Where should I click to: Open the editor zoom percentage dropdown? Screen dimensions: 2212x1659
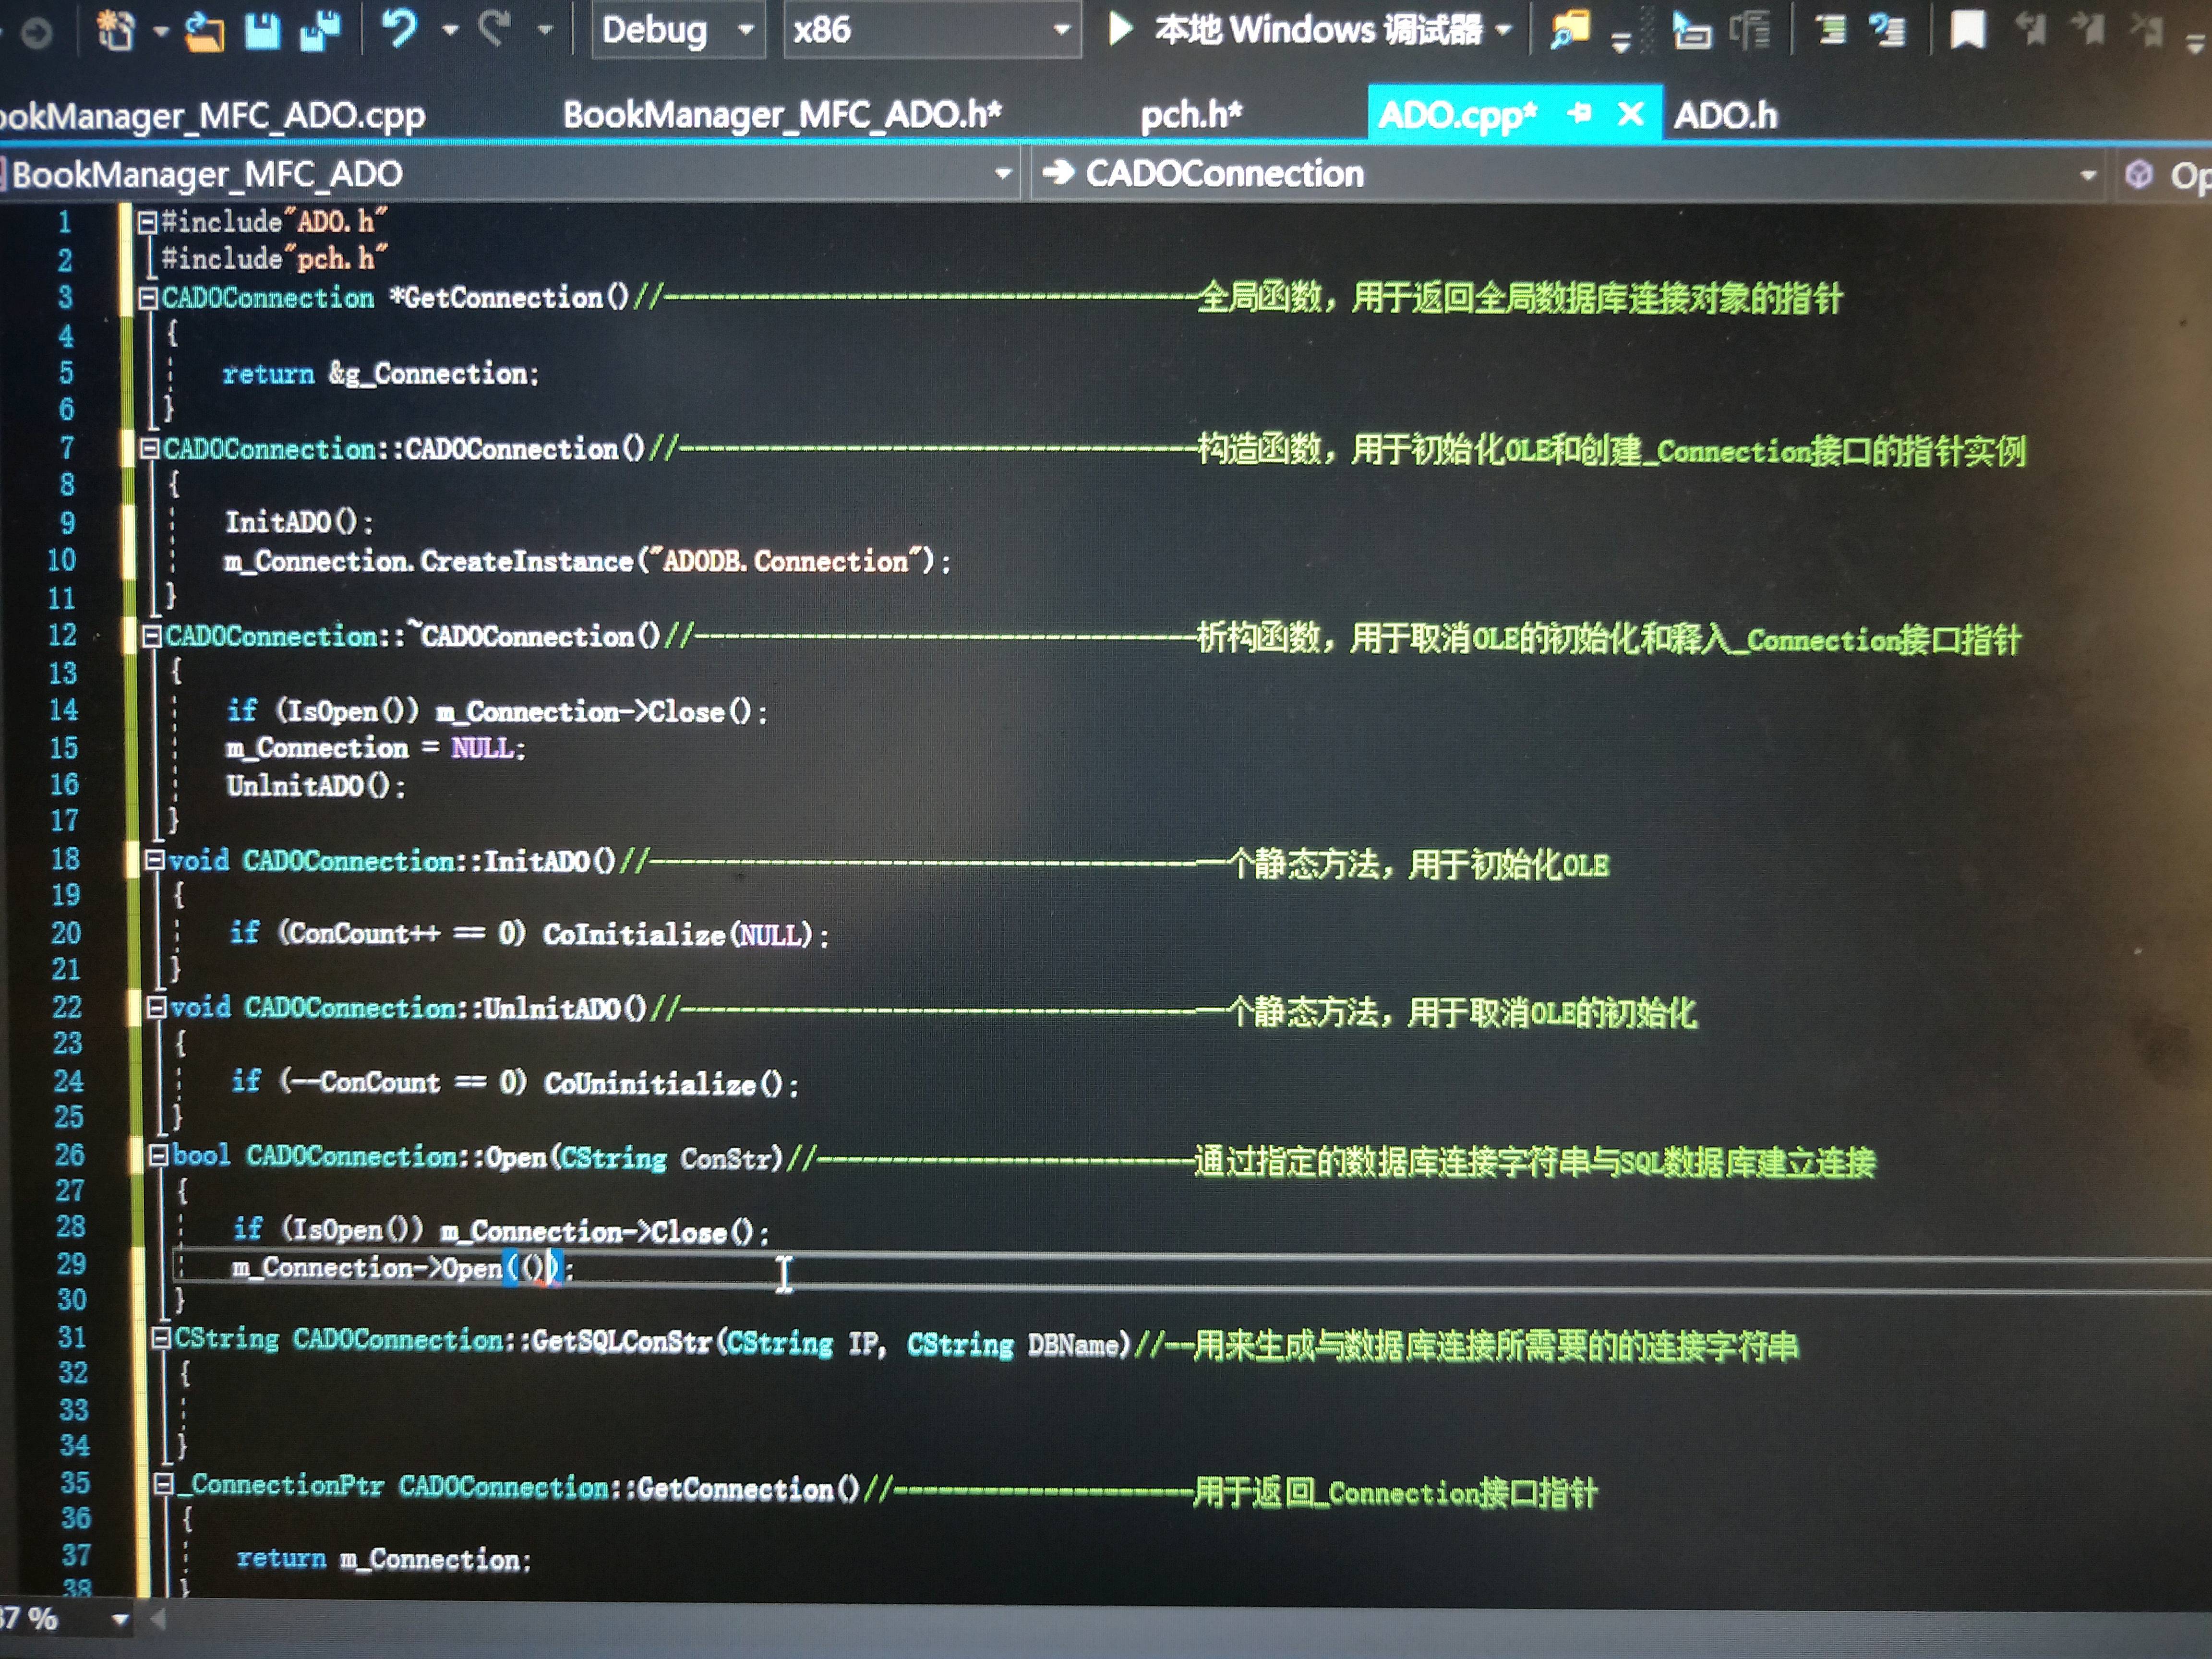pyautogui.click(x=121, y=1620)
